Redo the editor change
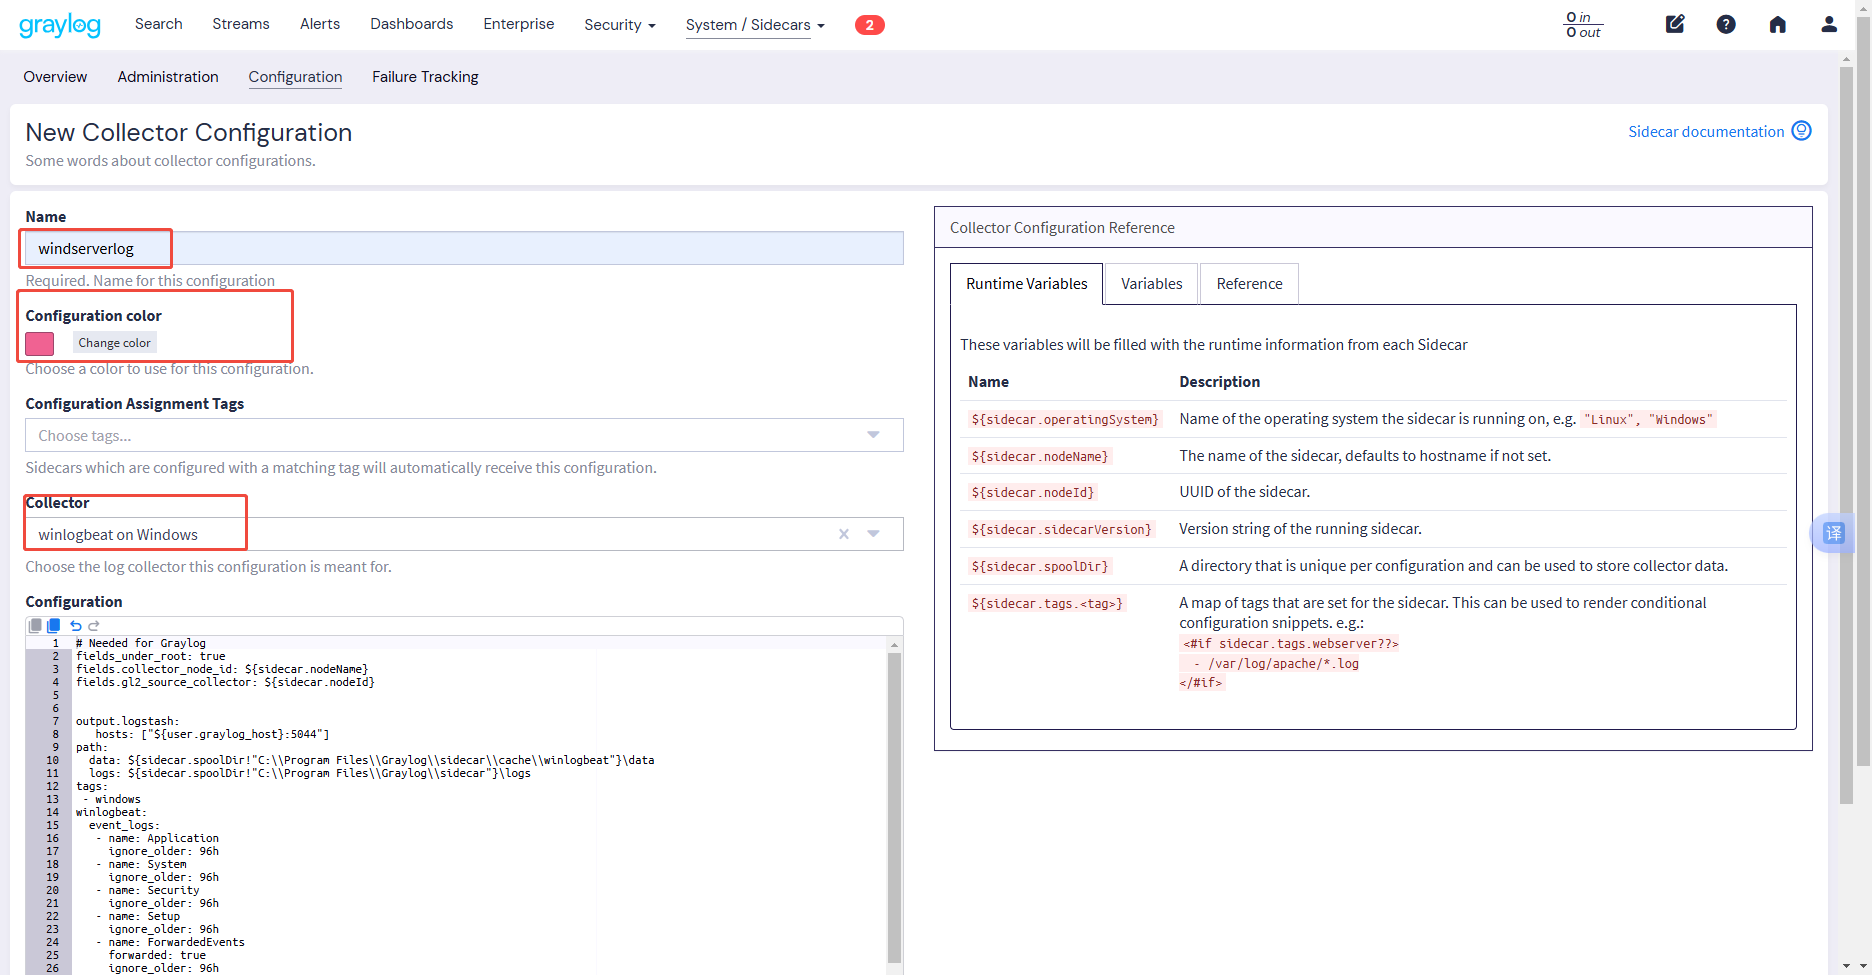This screenshot has height=975, width=1872. pos(94,626)
